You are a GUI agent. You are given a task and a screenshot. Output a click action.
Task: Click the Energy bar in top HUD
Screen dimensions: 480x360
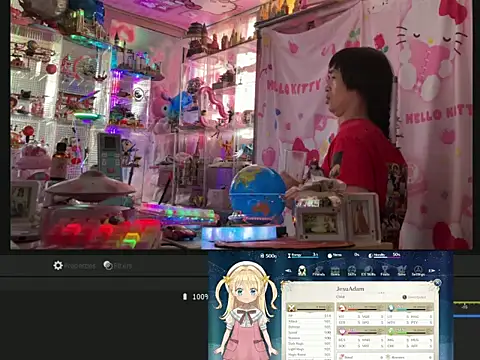(303, 255)
